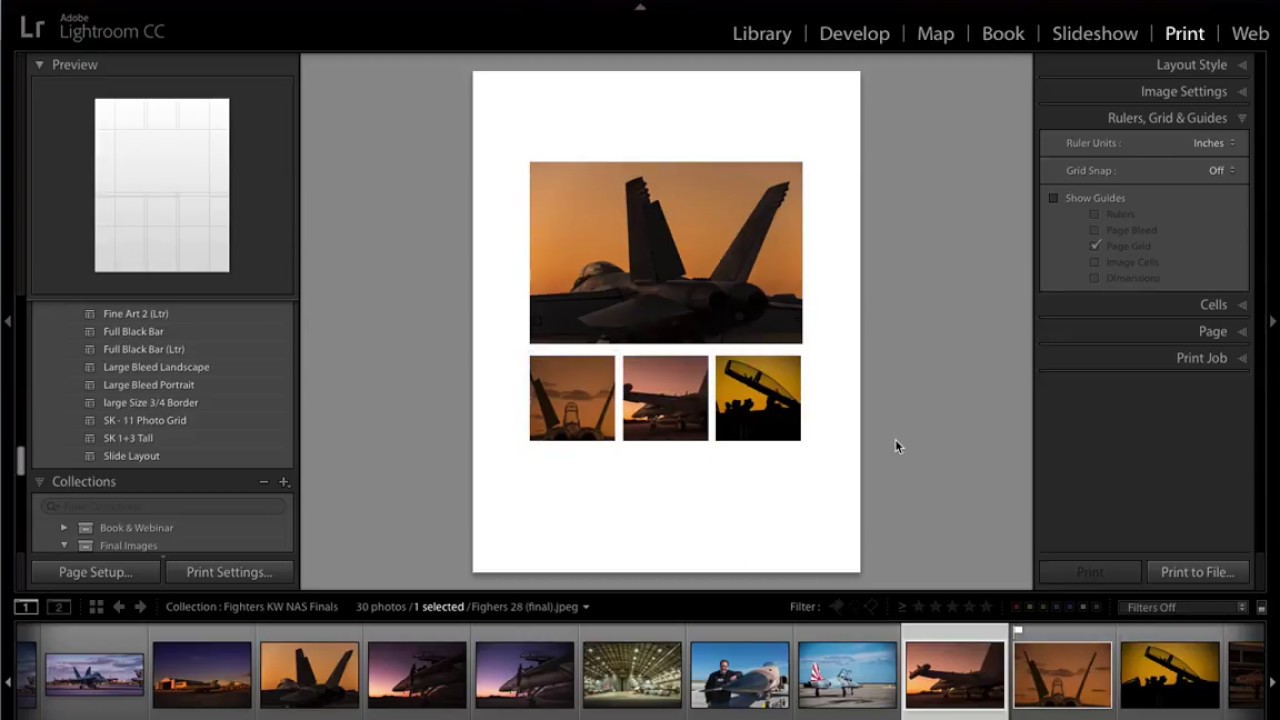Filter by first rating star
This screenshot has height=720, width=1280.
(918, 607)
